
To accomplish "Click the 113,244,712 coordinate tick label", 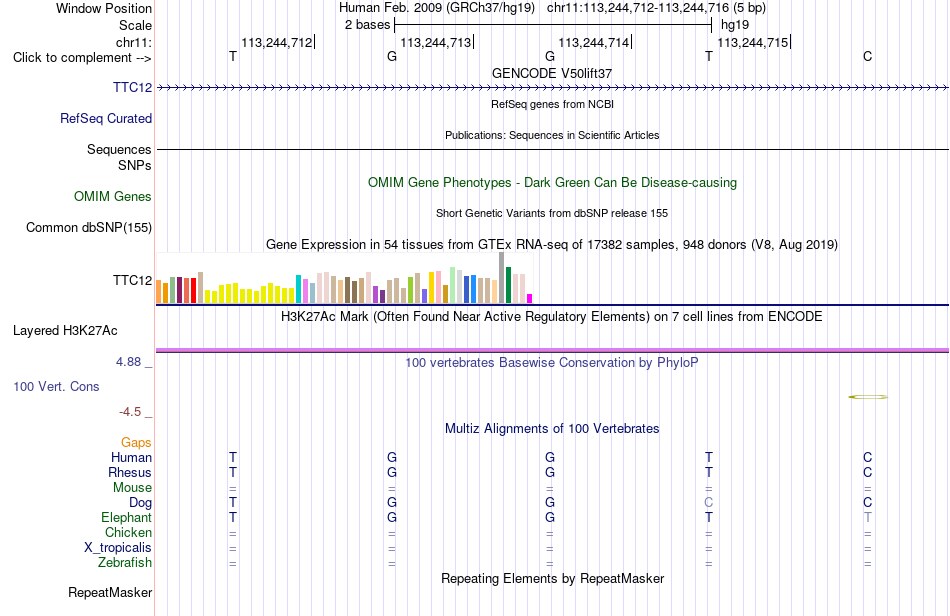I will point(277,42).
